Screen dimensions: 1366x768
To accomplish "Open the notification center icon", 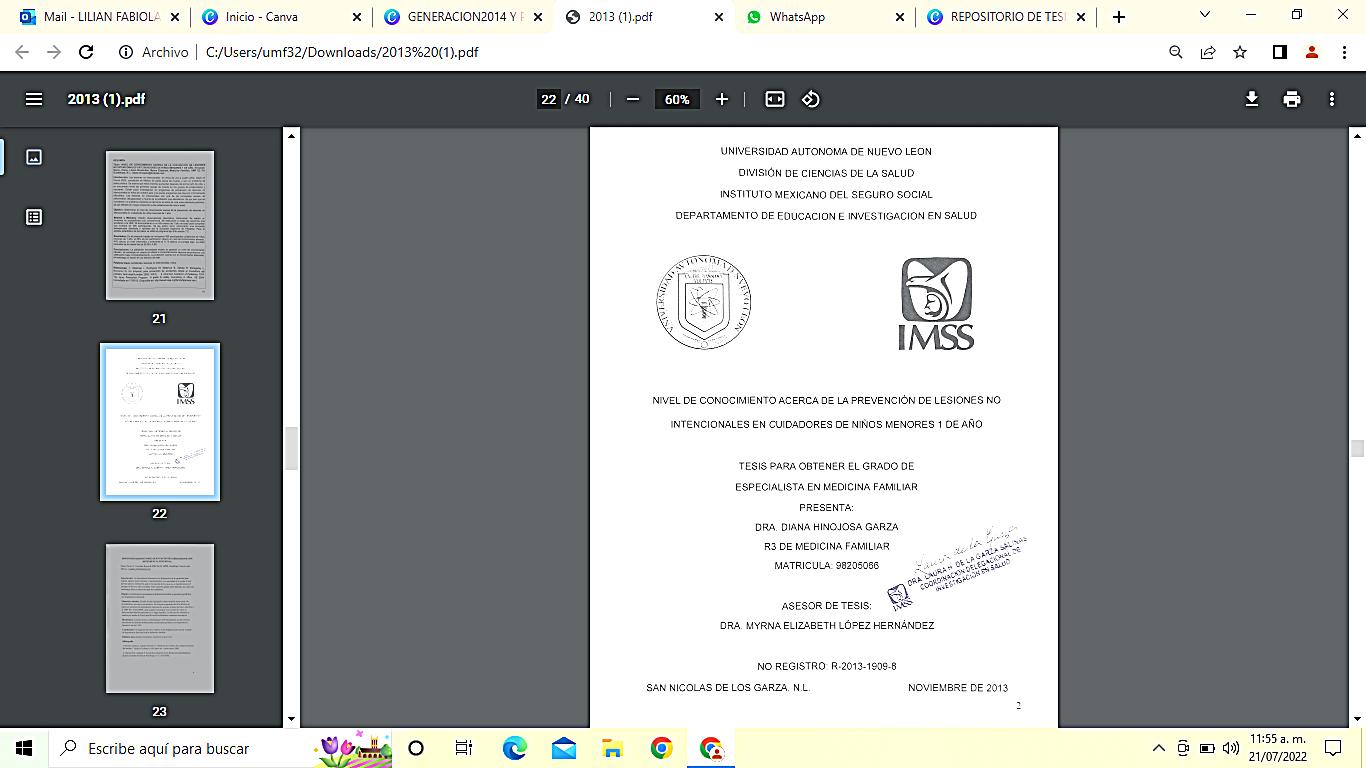I will click(x=1333, y=748).
